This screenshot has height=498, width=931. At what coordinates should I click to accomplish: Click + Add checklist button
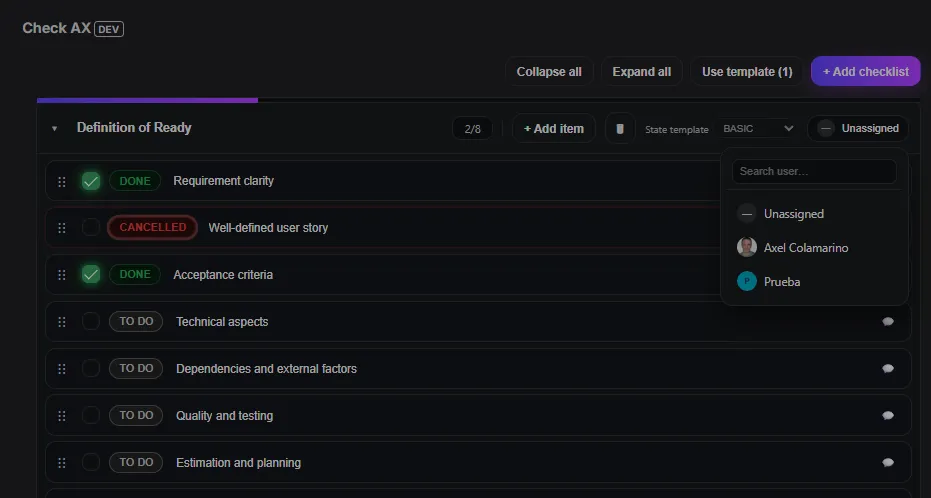click(866, 72)
